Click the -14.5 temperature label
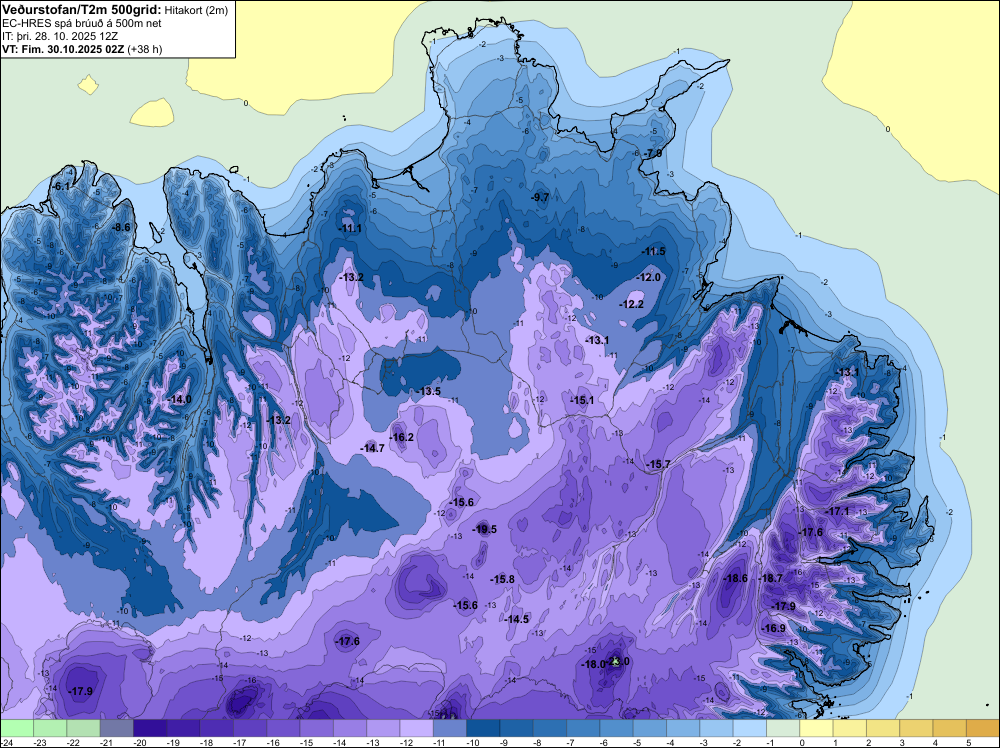The image size is (1000, 748). point(516,619)
